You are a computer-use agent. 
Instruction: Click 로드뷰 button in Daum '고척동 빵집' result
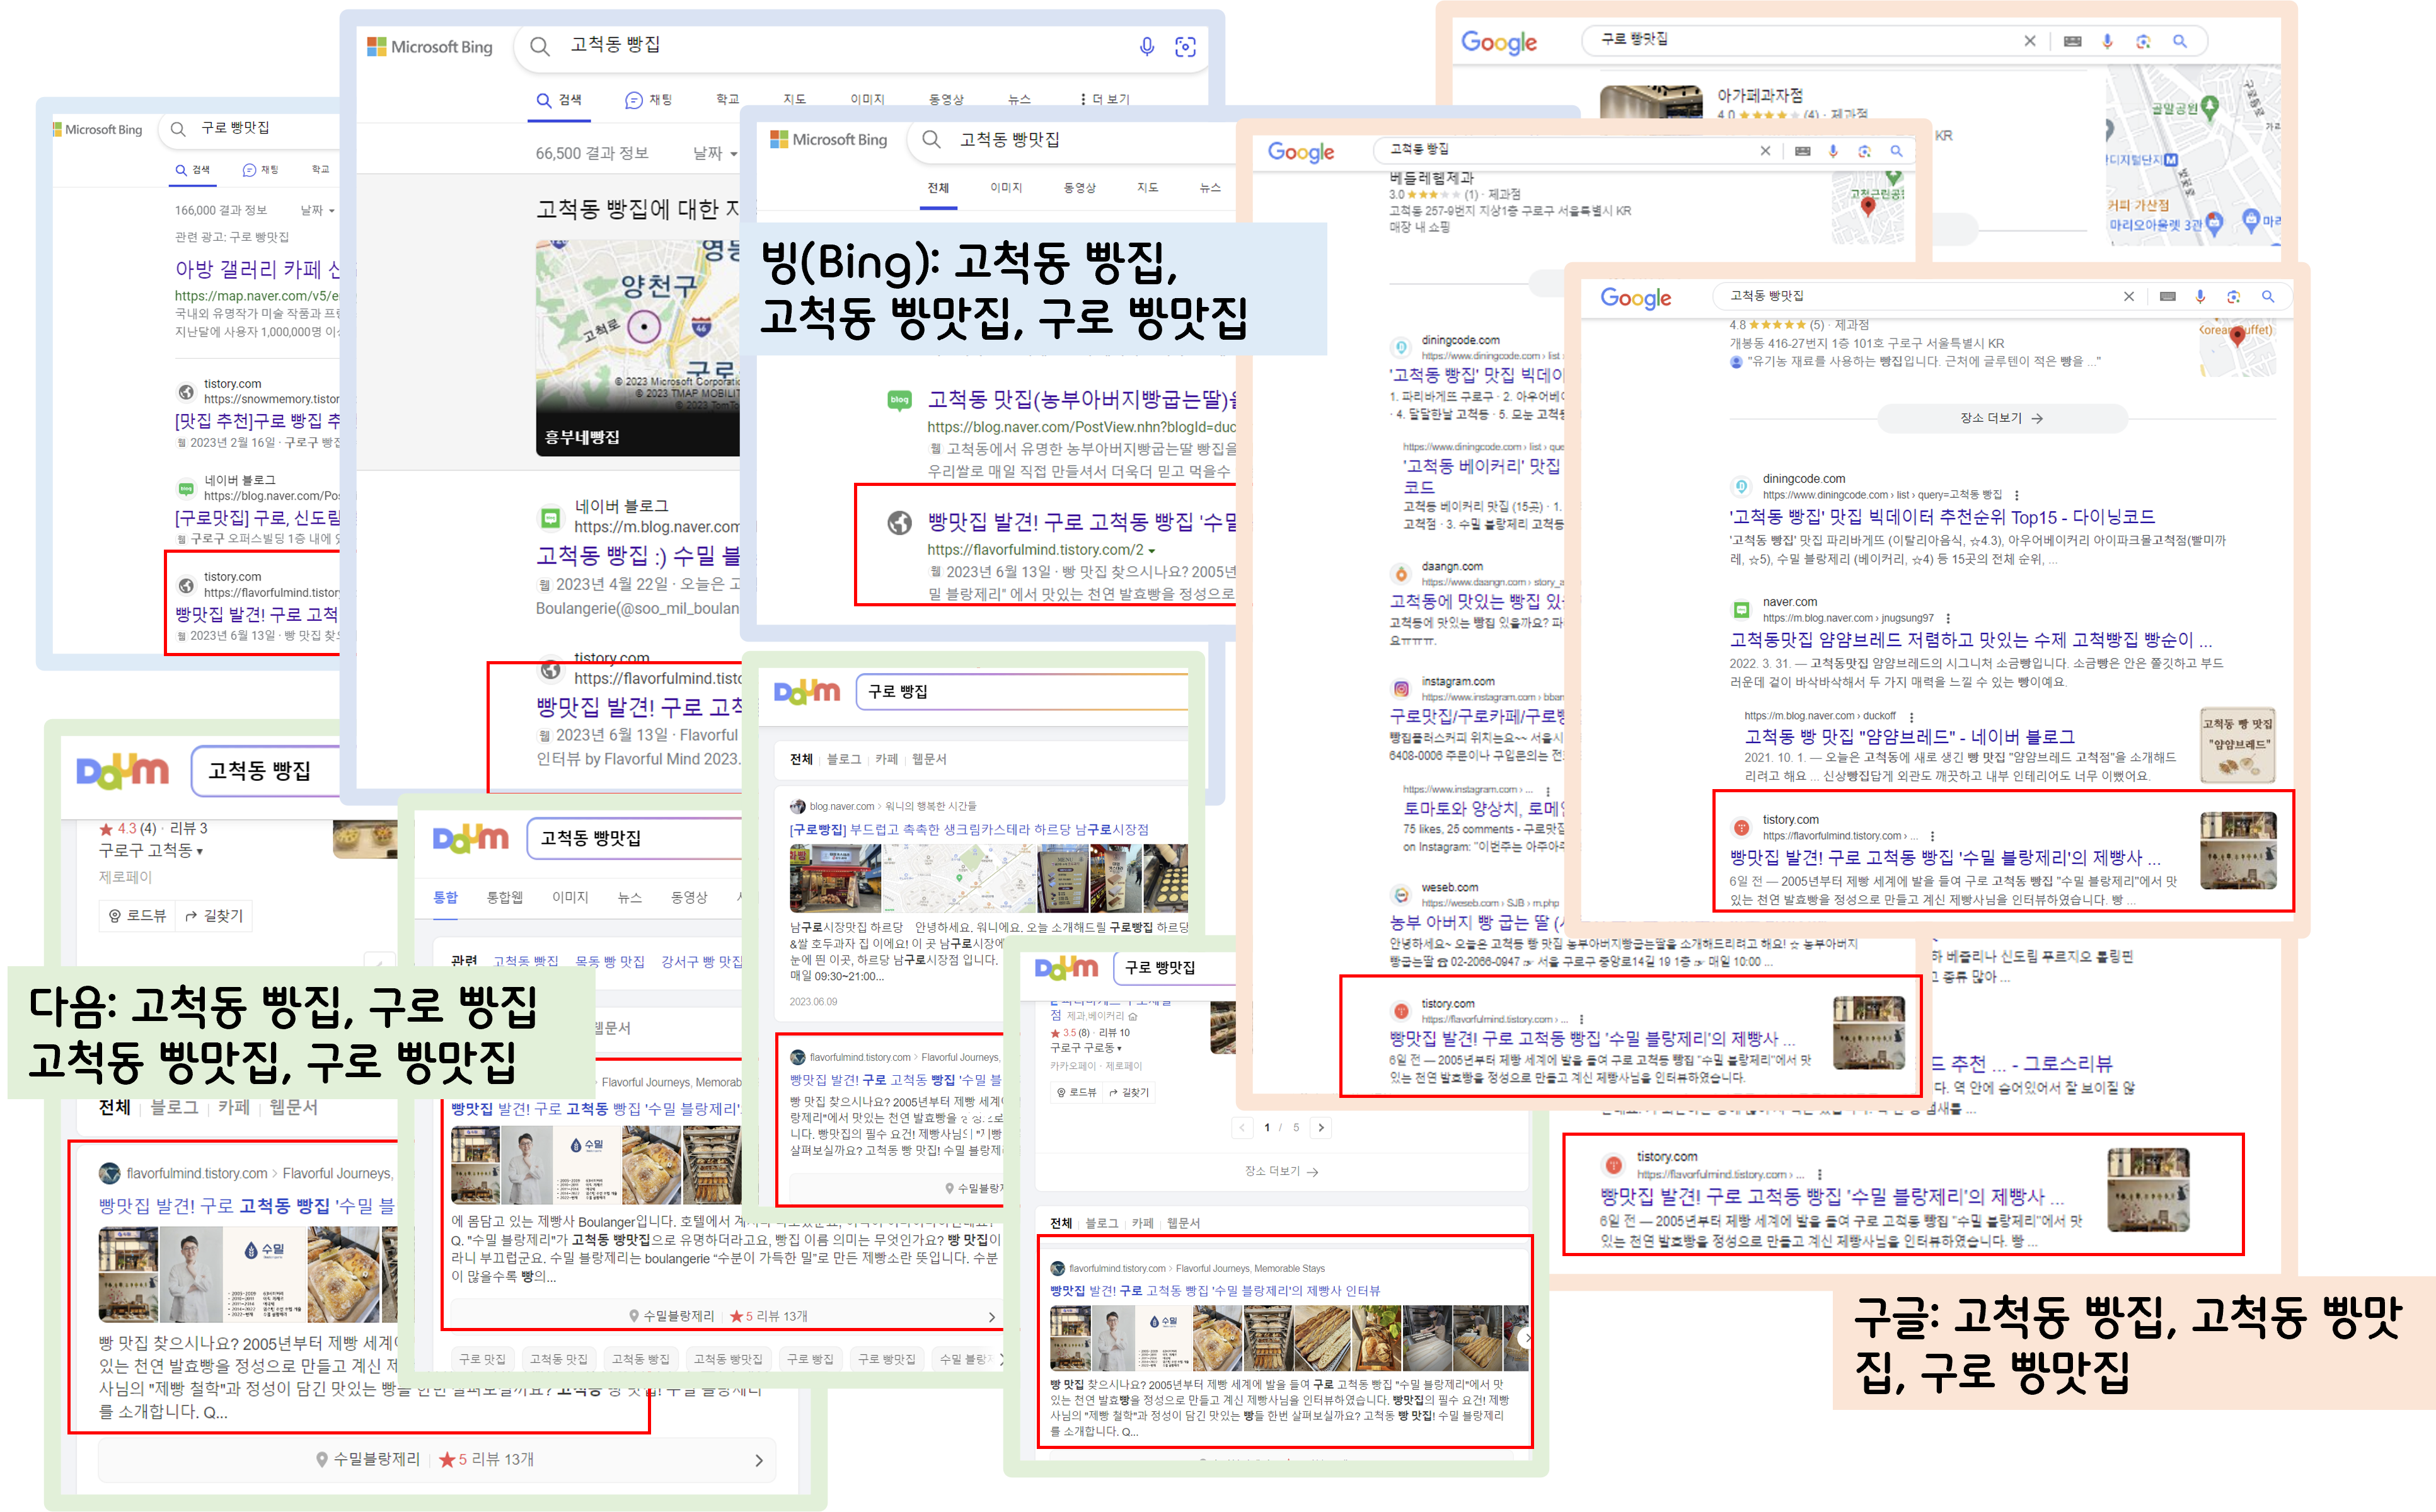coord(137,916)
